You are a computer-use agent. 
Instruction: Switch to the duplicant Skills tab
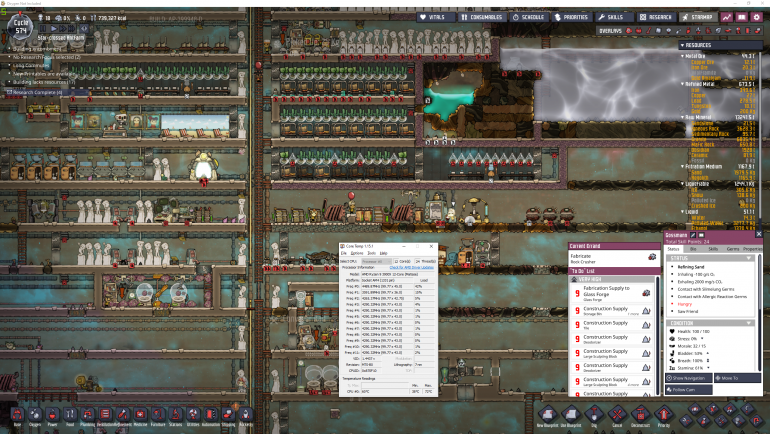tap(713, 249)
